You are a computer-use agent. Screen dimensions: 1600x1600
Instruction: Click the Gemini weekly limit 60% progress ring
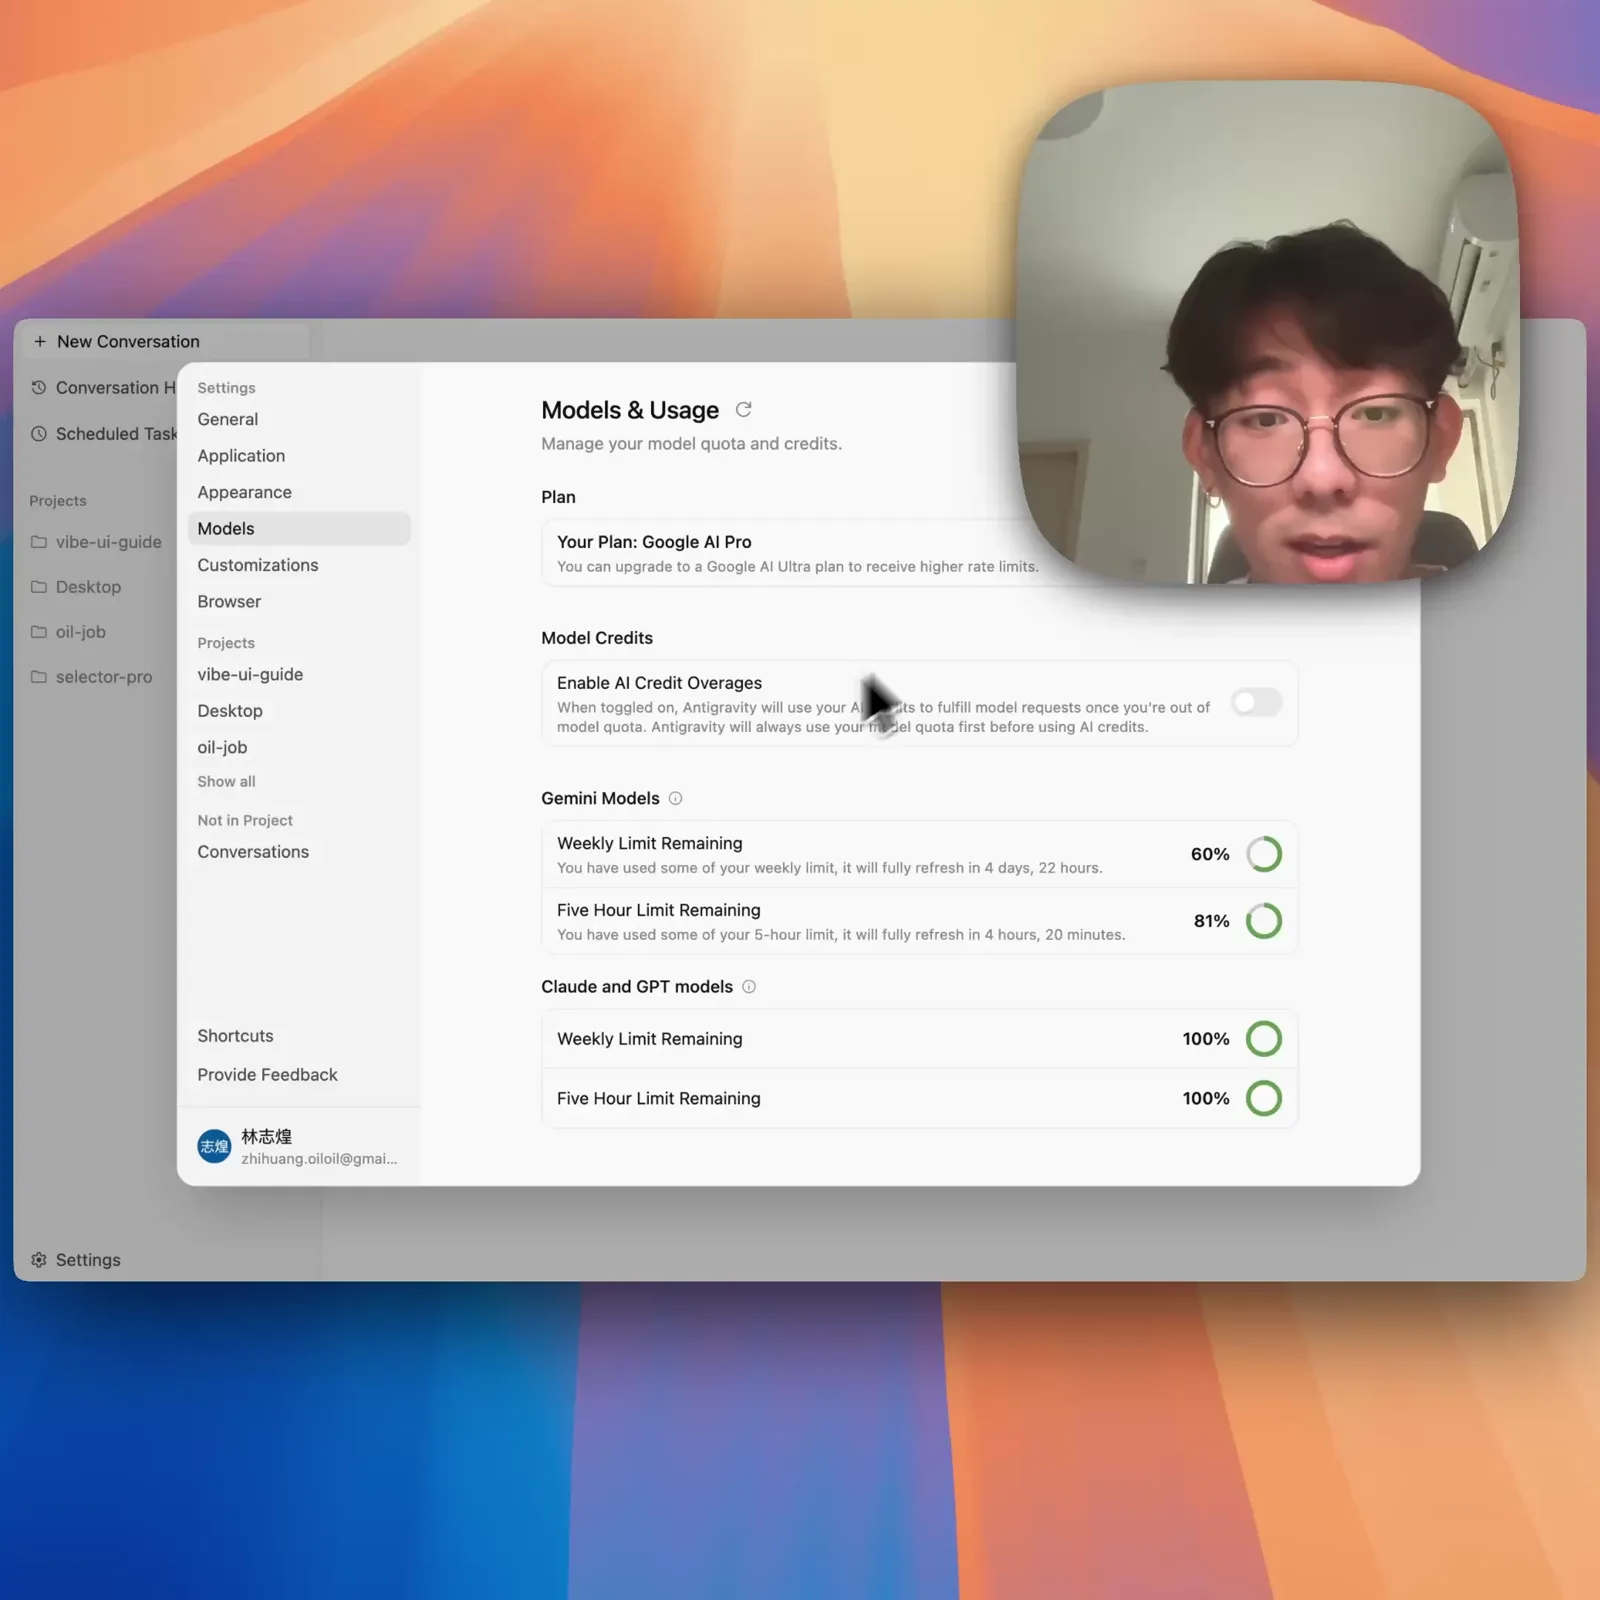pyautogui.click(x=1264, y=854)
